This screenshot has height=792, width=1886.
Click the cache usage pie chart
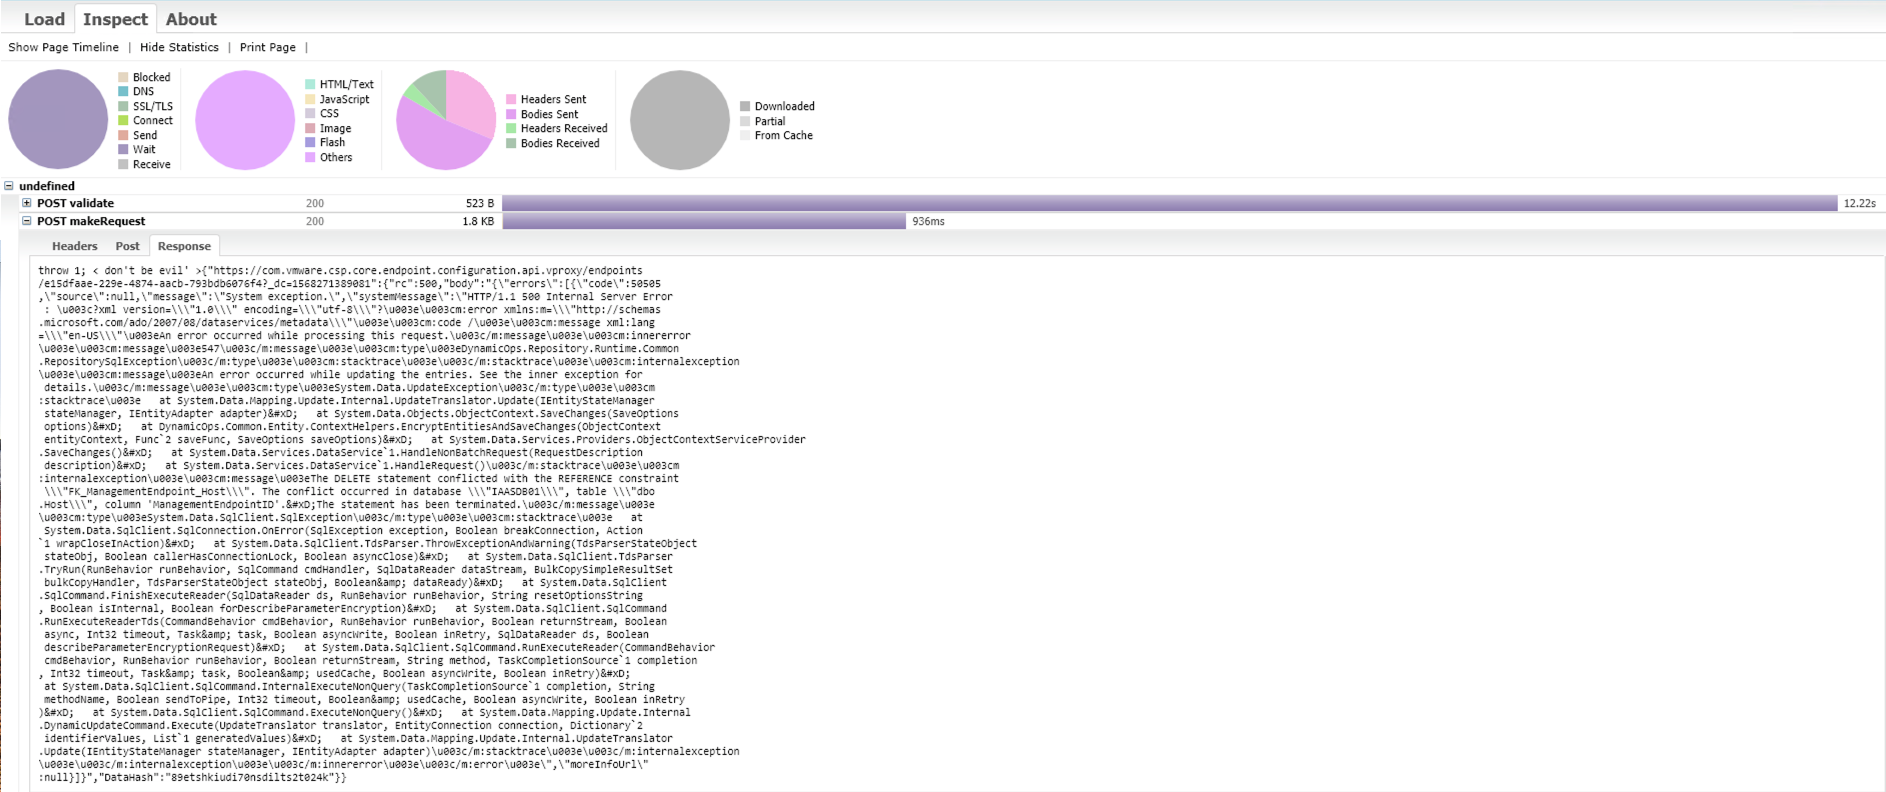680,120
